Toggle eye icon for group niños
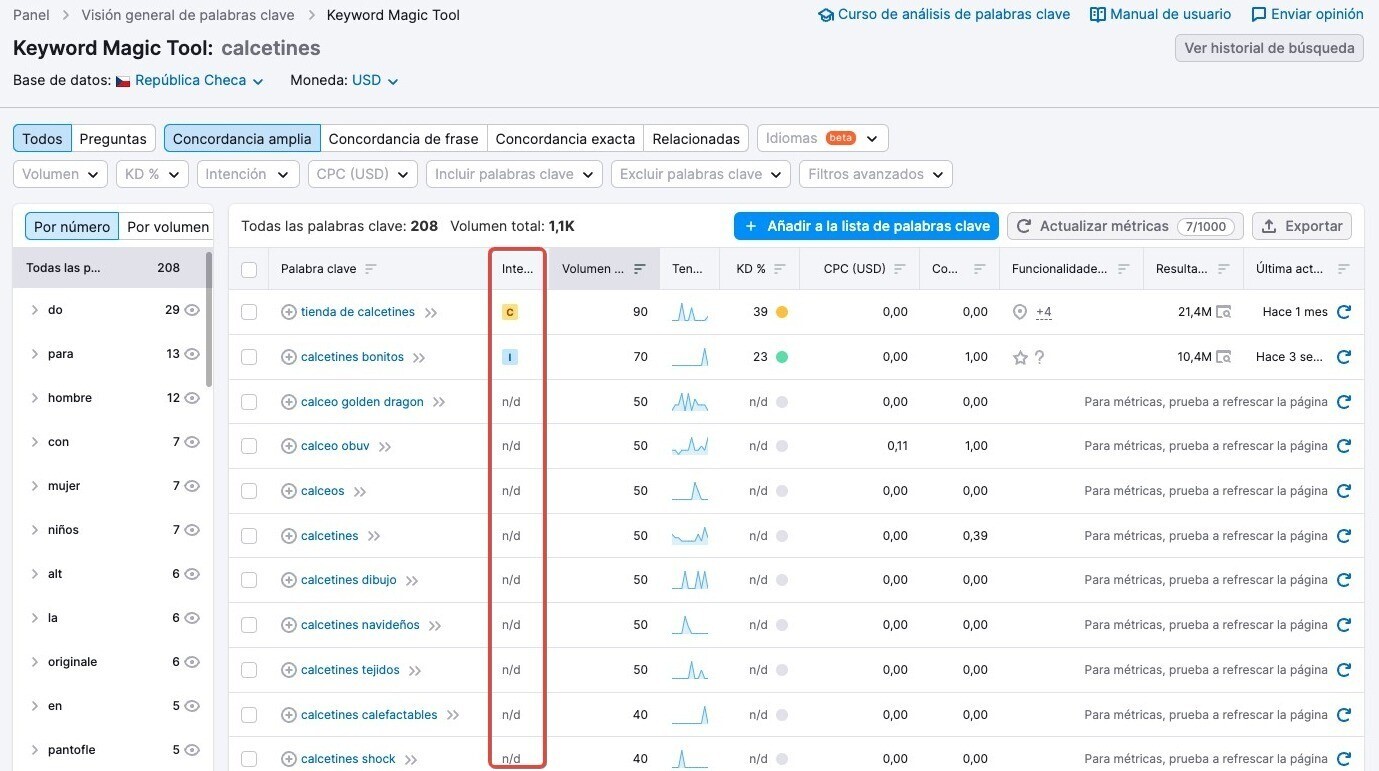 (192, 530)
